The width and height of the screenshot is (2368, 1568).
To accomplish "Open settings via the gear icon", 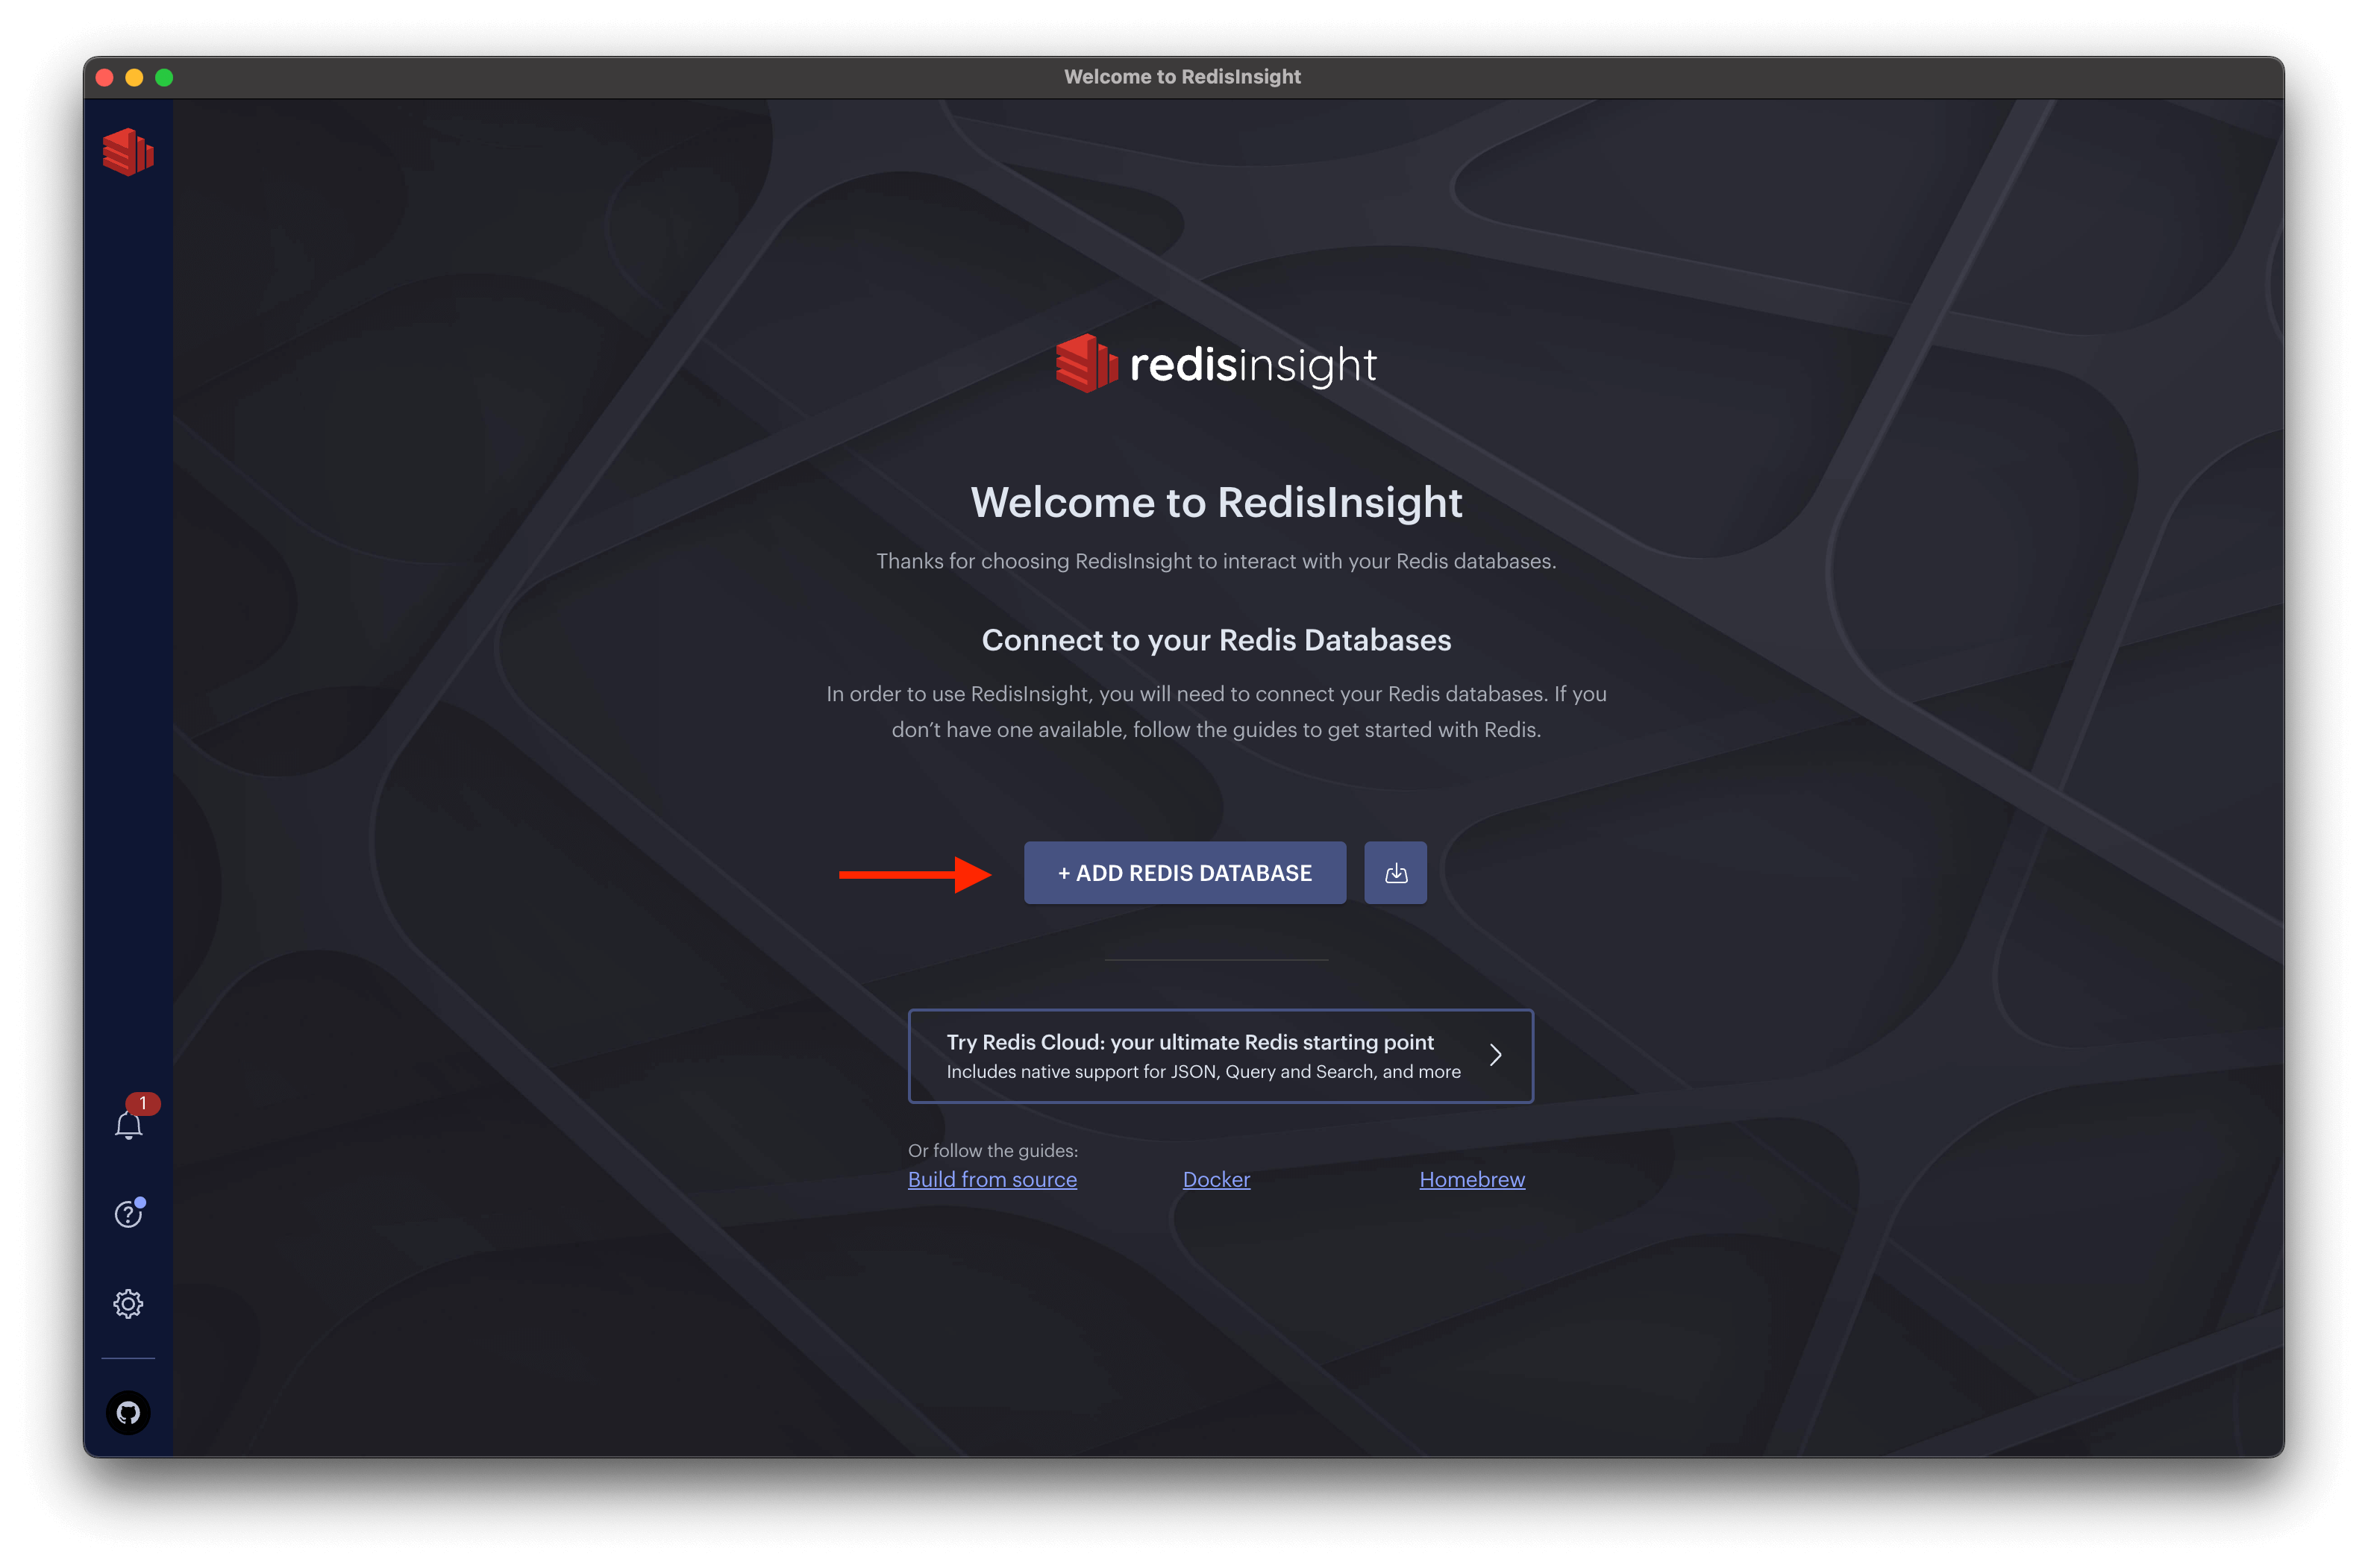I will [x=128, y=1304].
